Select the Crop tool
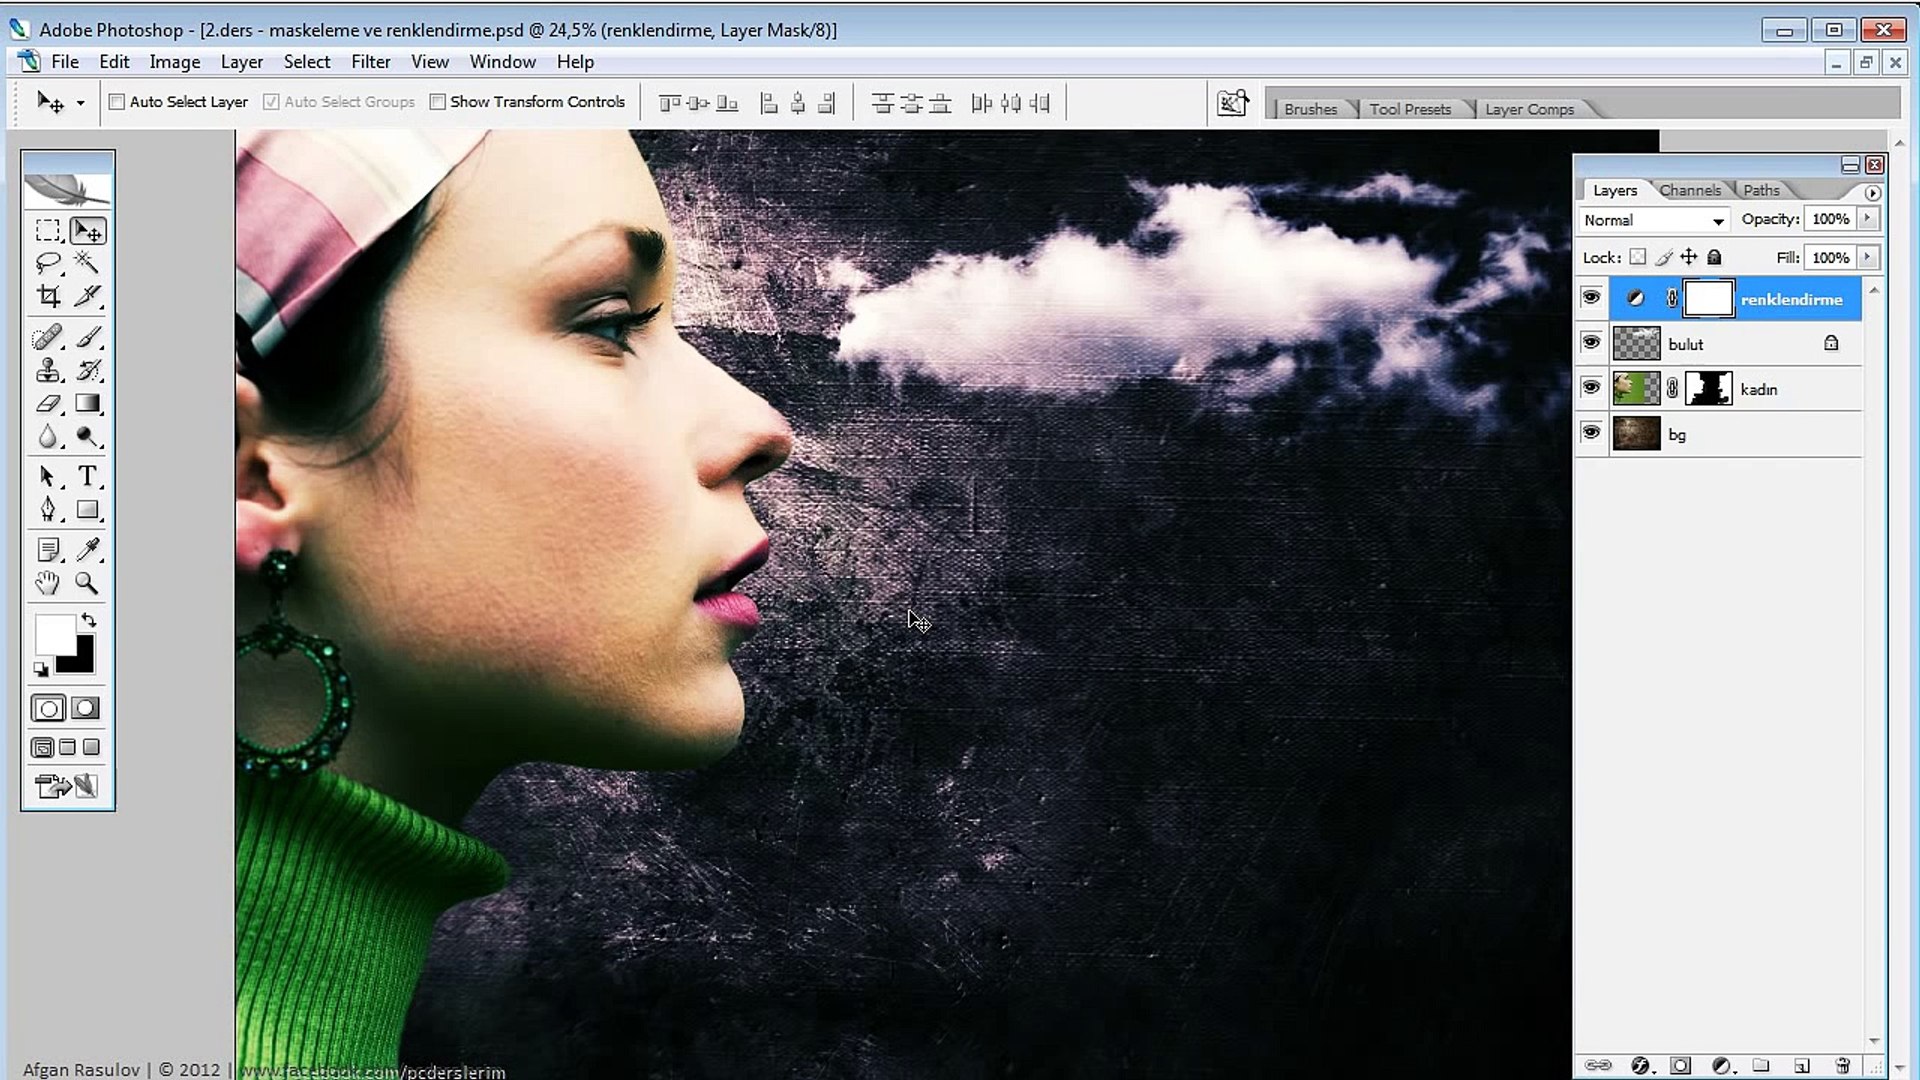Image resolution: width=1920 pixels, height=1080 pixels. click(x=47, y=296)
